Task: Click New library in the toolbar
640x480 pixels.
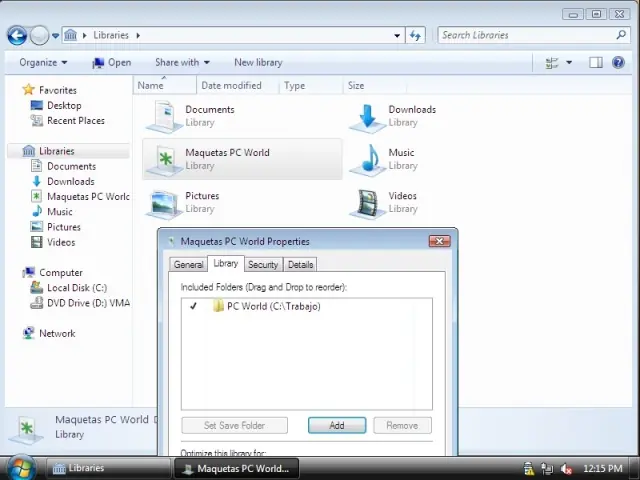Action: coord(258,62)
